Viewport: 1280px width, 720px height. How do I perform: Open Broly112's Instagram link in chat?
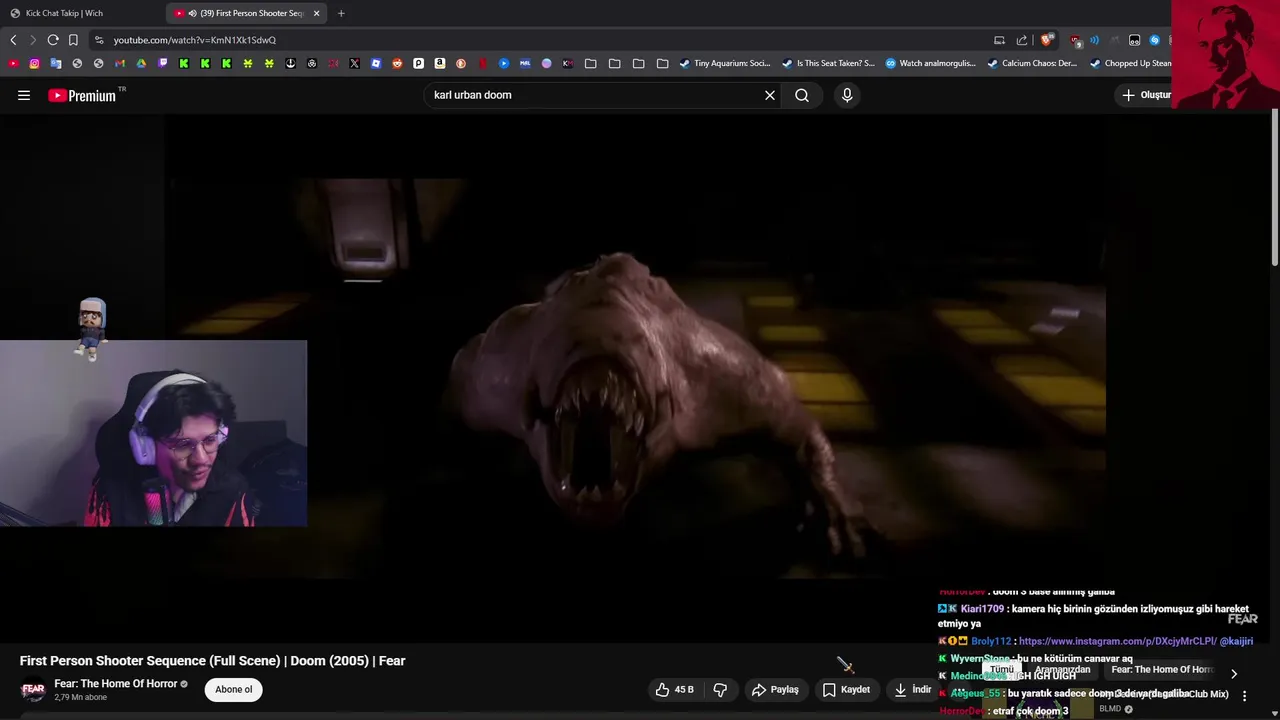click(x=1117, y=641)
